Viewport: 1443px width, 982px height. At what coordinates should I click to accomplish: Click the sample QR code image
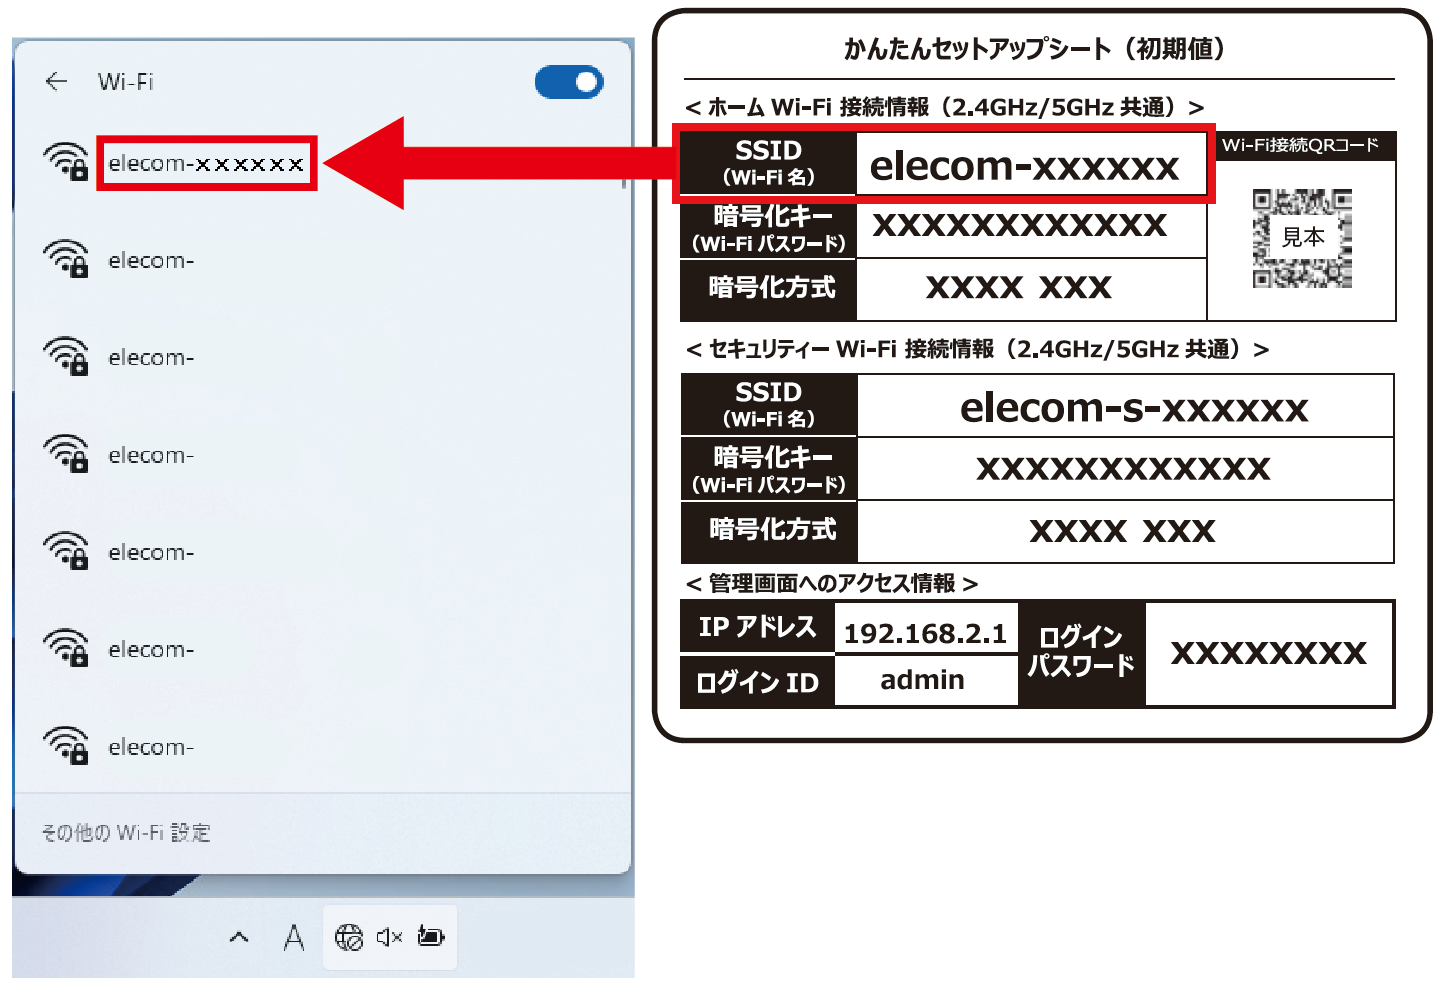1302,238
